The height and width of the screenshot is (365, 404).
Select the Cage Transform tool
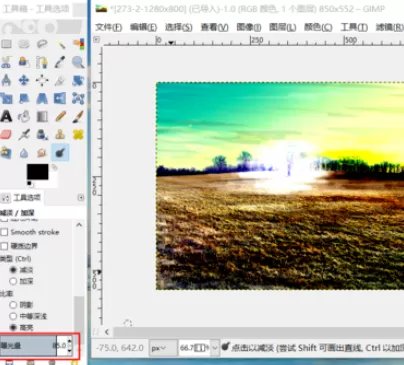coord(78,98)
